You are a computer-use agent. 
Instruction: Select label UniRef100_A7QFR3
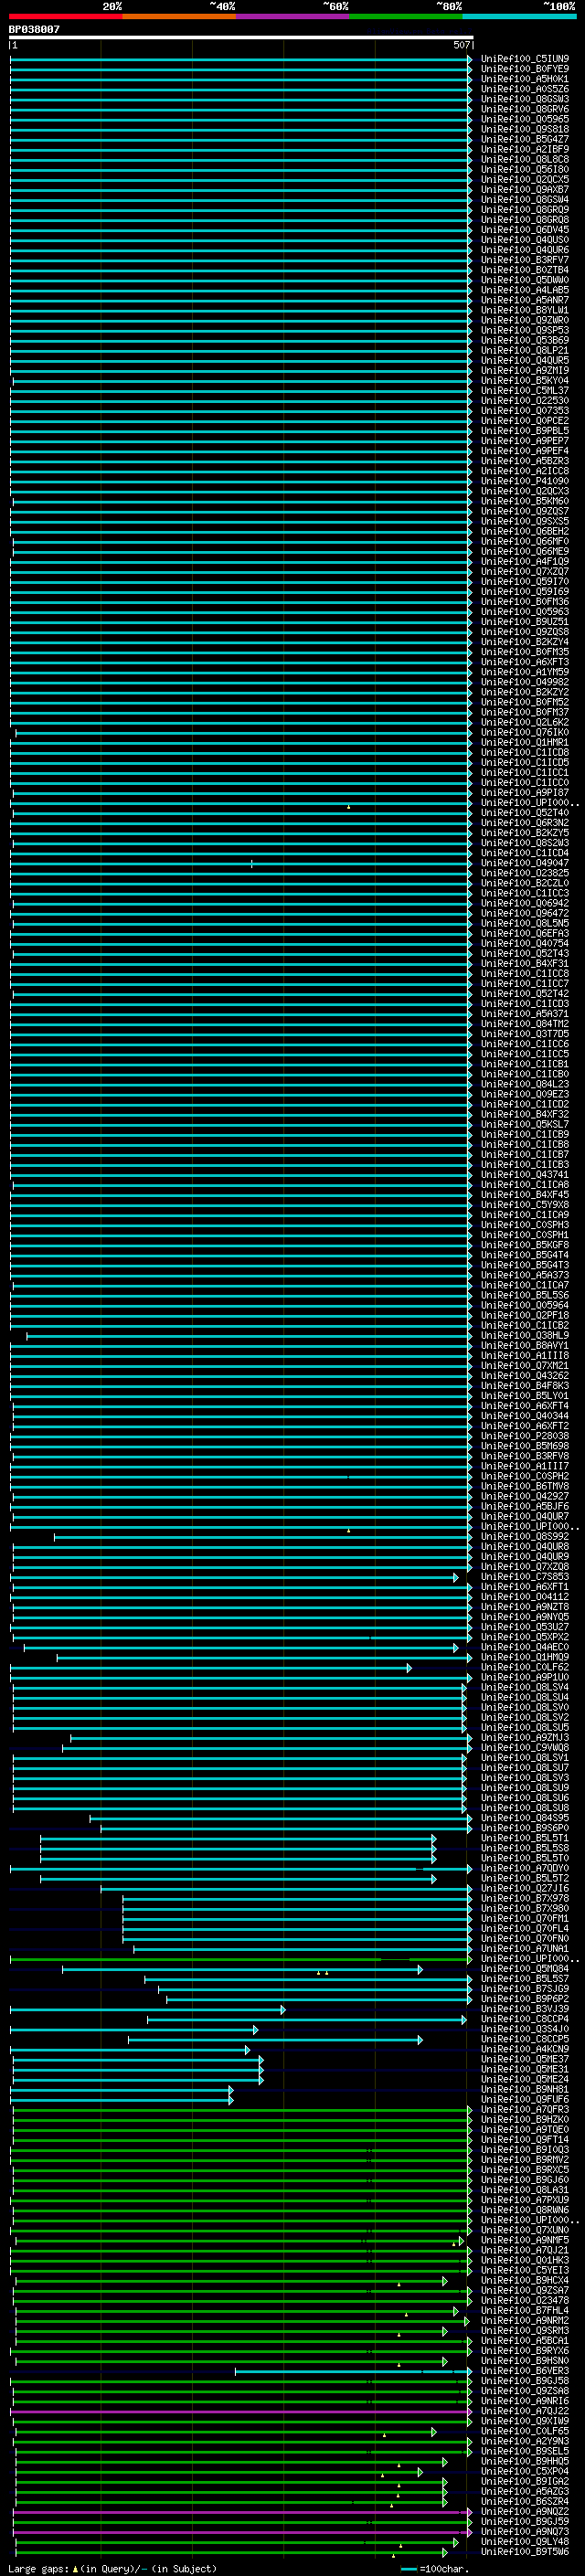coord(525,2109)
